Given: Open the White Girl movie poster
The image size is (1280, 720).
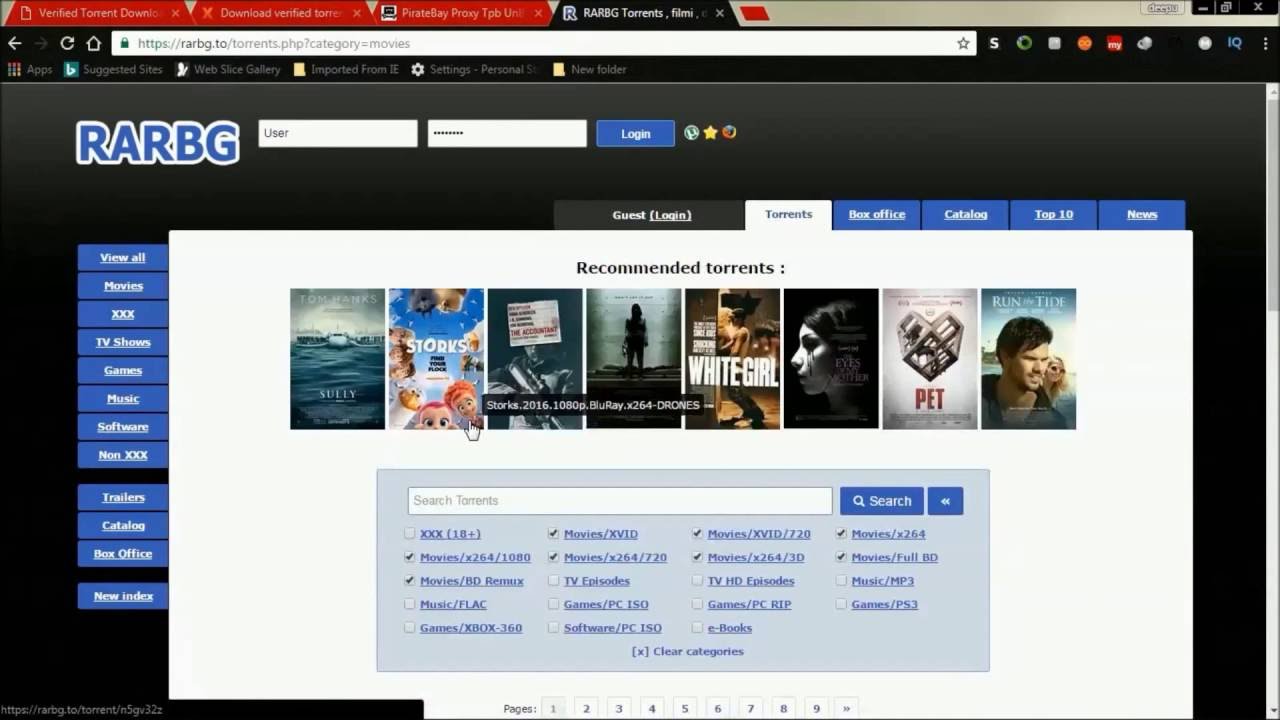Looking at the screenshot, I should [x=732, y=359].
